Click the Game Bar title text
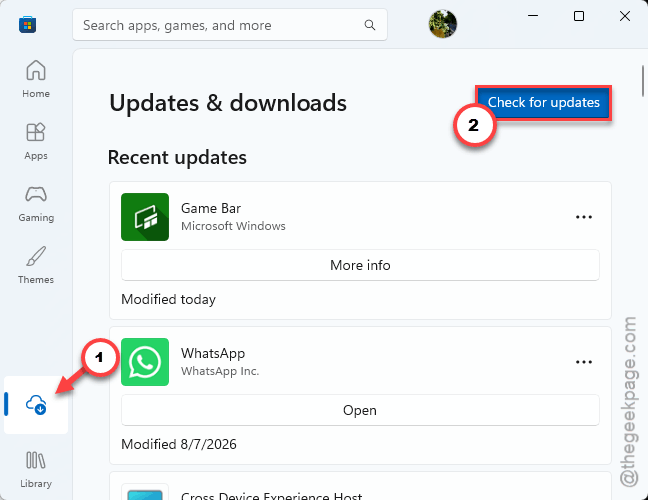The width and height of the screenshot is (648, 500). click(211, 208)
